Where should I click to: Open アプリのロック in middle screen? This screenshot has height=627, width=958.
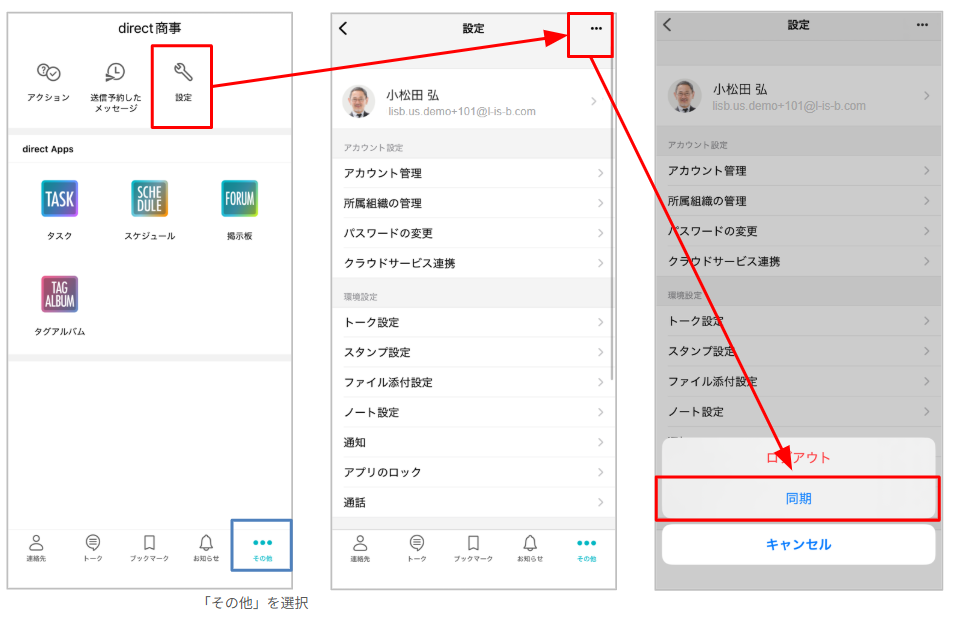(473, 472)
